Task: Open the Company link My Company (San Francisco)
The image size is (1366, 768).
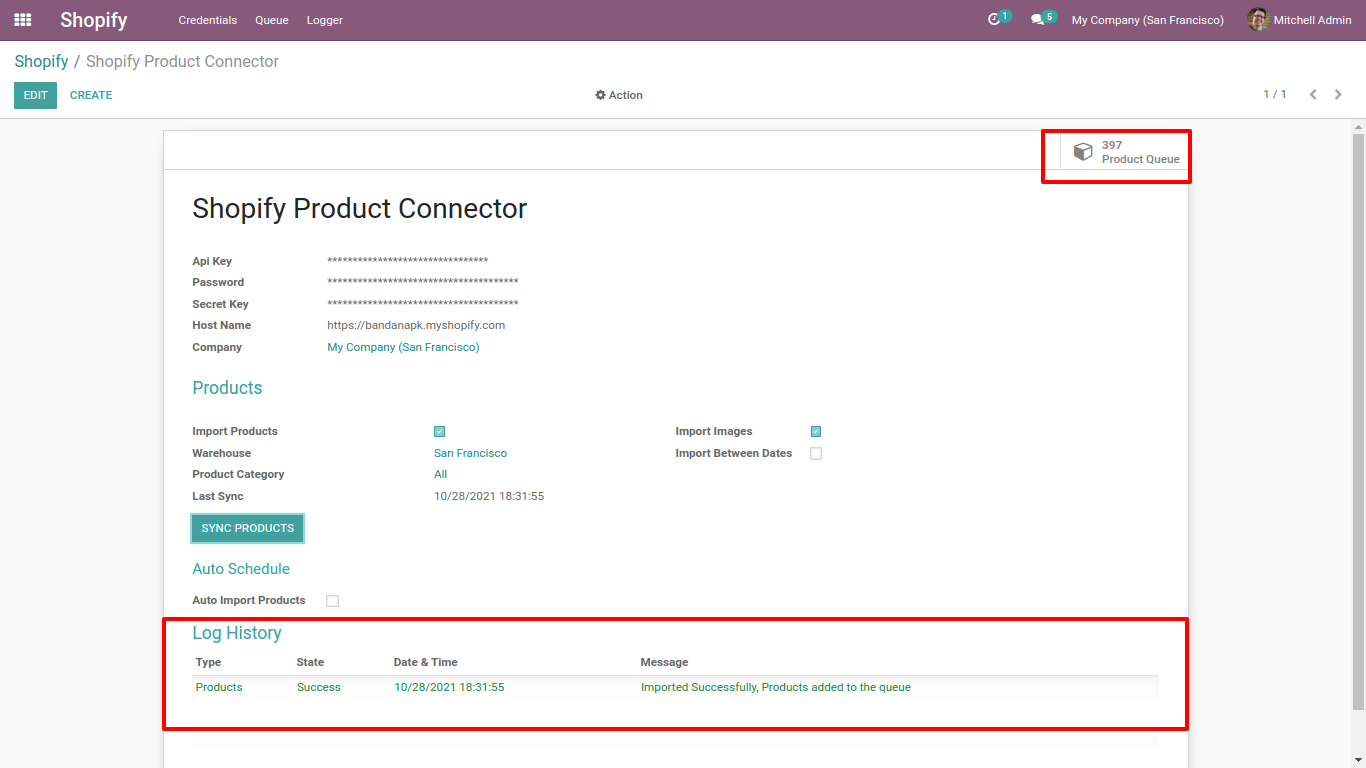Action: 404,347
